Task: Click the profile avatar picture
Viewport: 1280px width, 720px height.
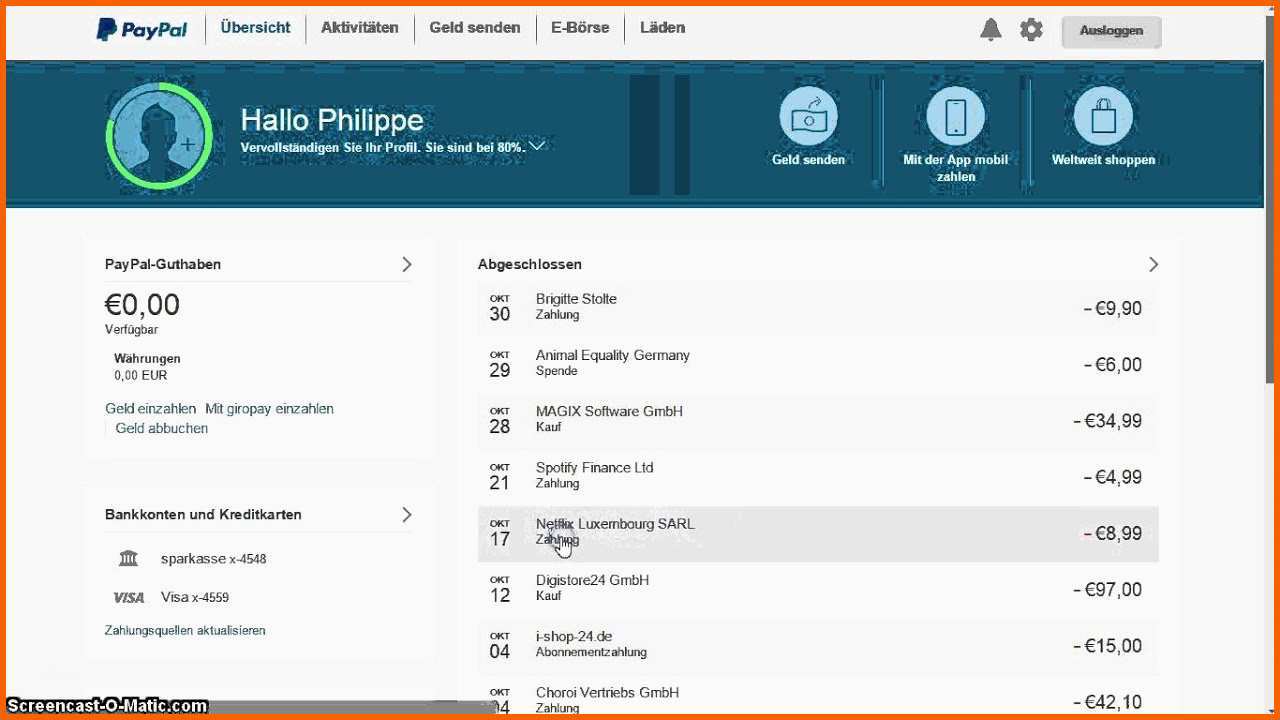Action: (x=159, y=136)
